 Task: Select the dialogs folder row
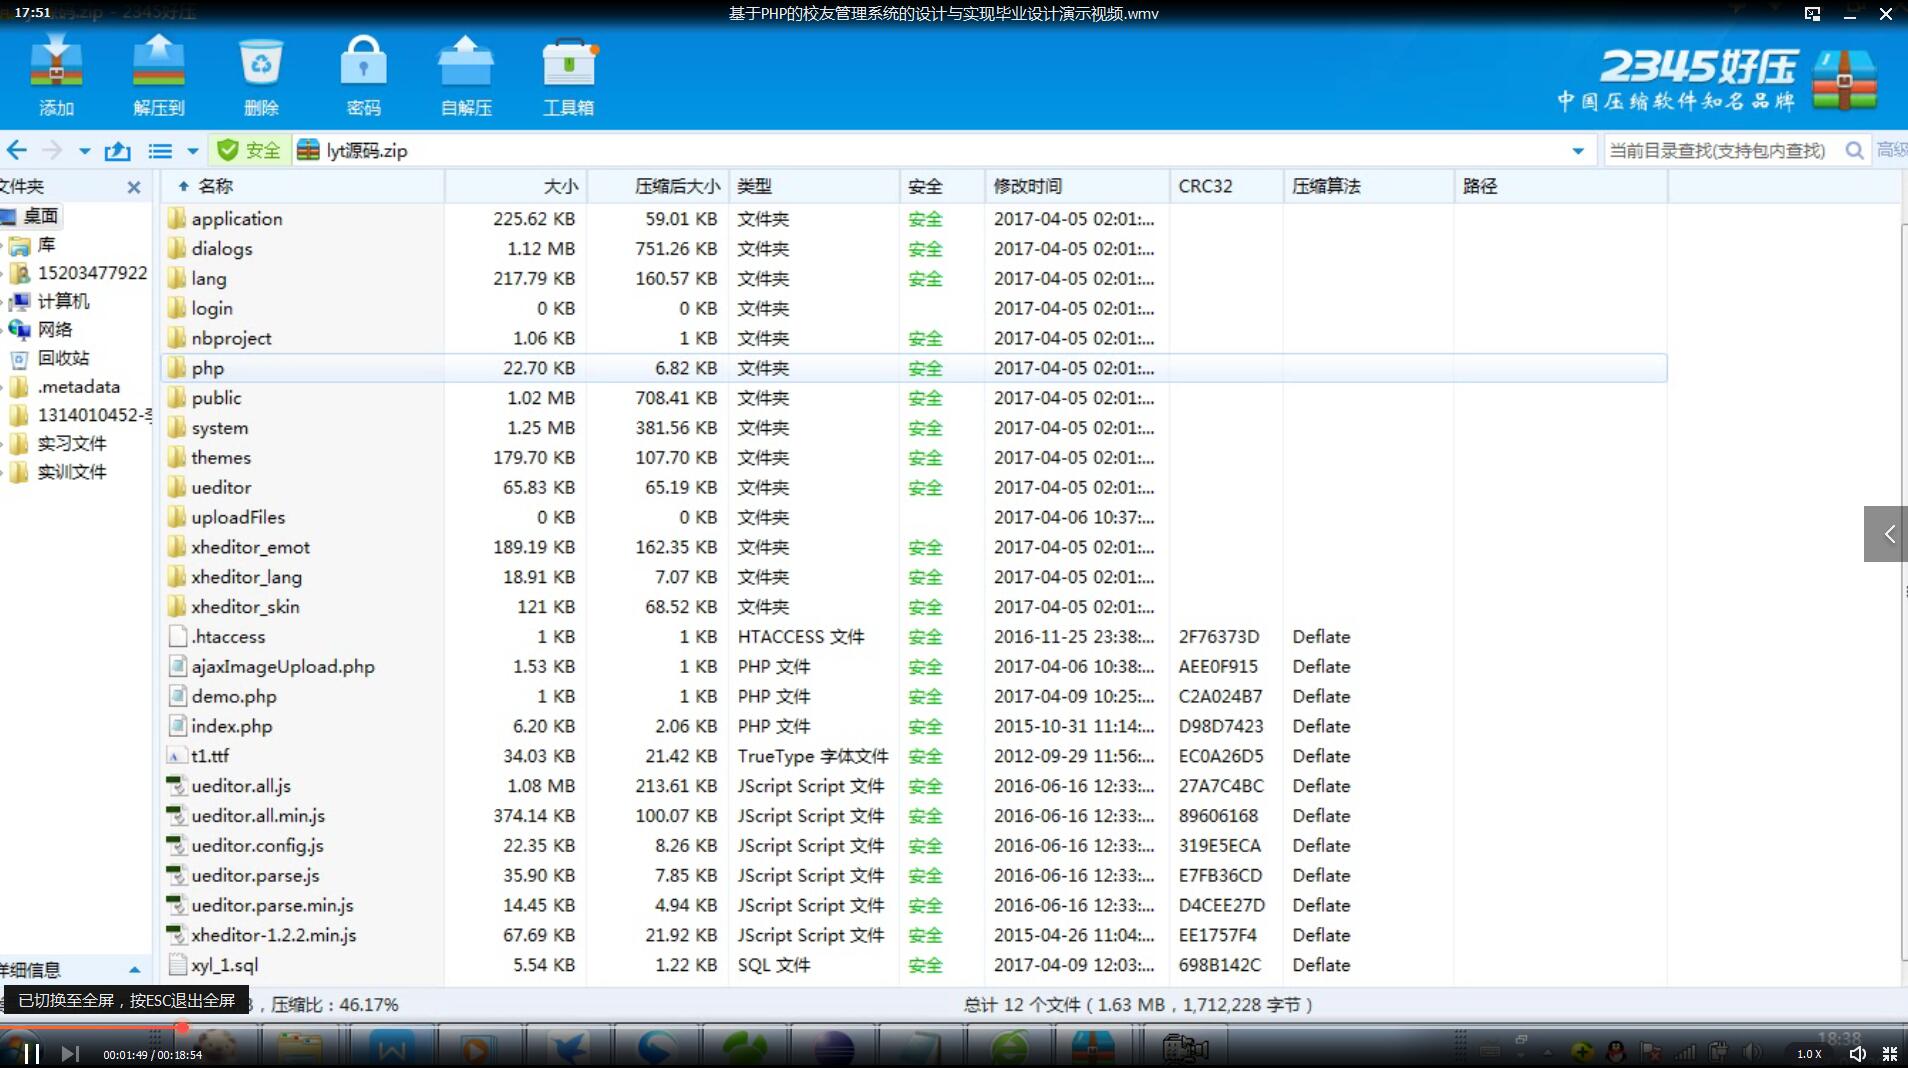914,249
